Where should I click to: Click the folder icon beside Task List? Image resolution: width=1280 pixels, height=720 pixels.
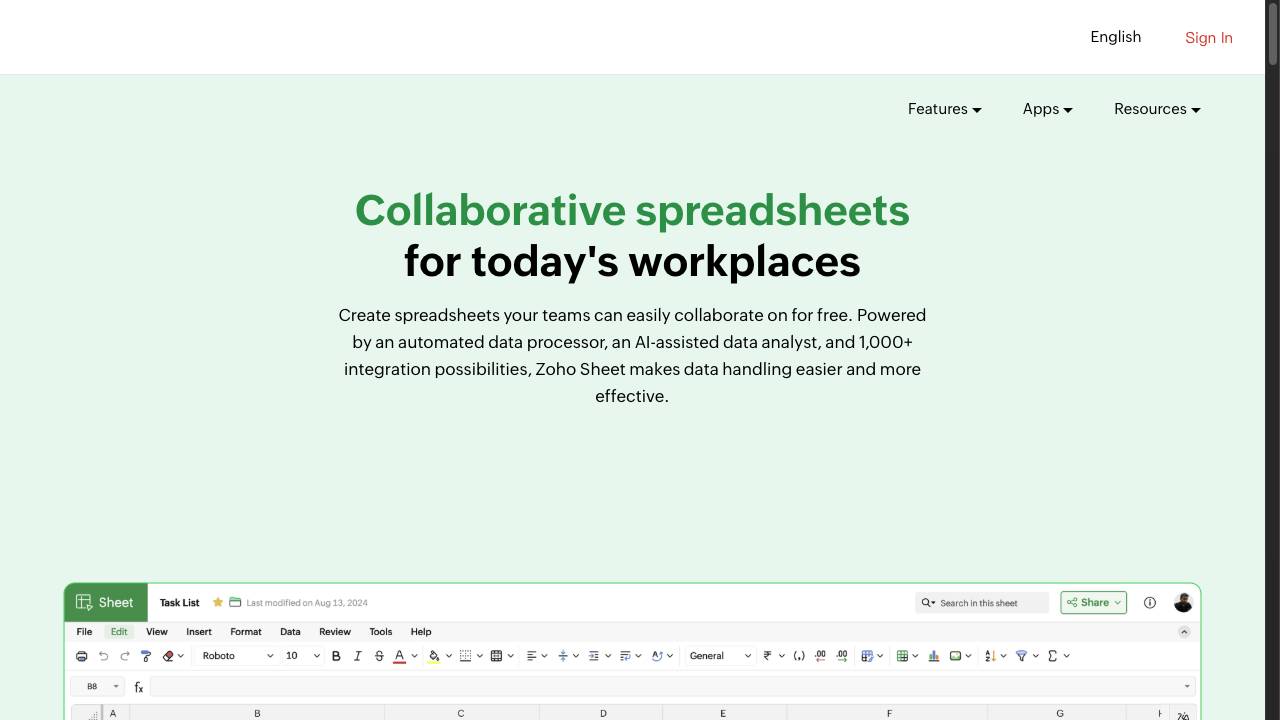click(235, 602)
